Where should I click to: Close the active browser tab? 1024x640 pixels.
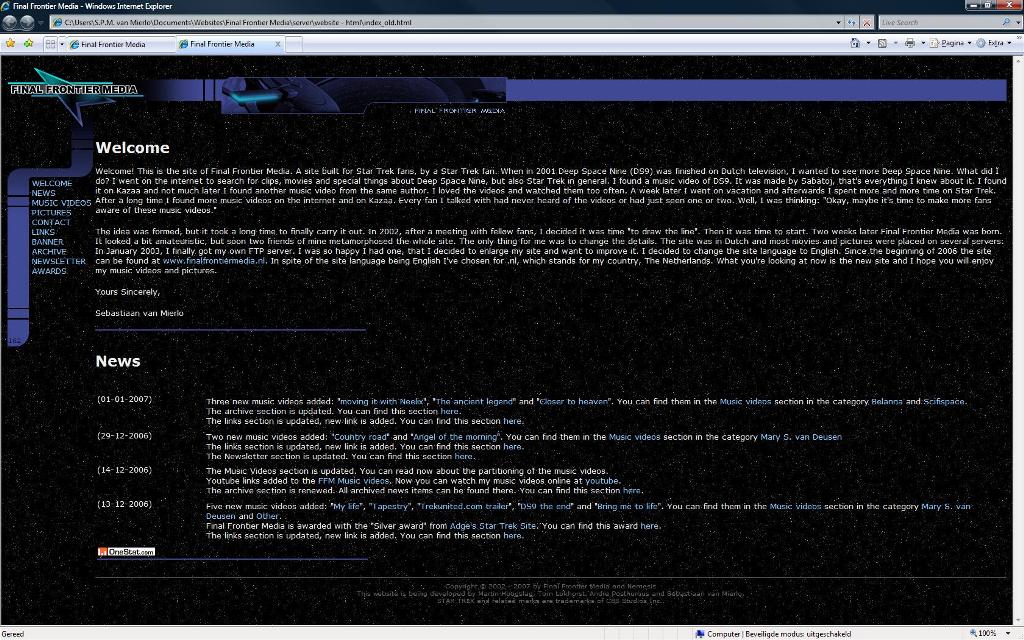278,44
